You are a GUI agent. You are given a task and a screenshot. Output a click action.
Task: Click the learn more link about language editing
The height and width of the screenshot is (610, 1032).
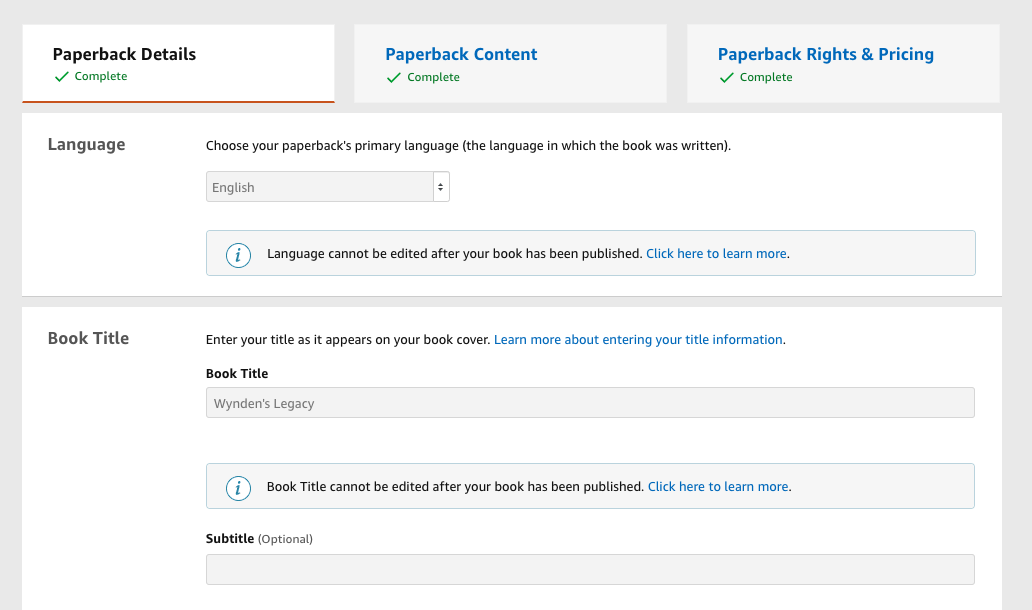[x=716, y=253]
